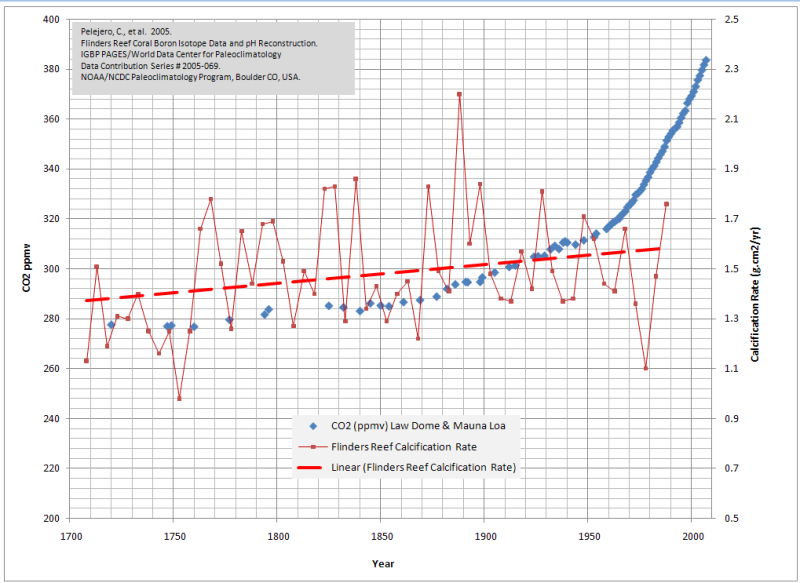
Task: Click the red dashed Linear legend marker
Action: point(314,466)
